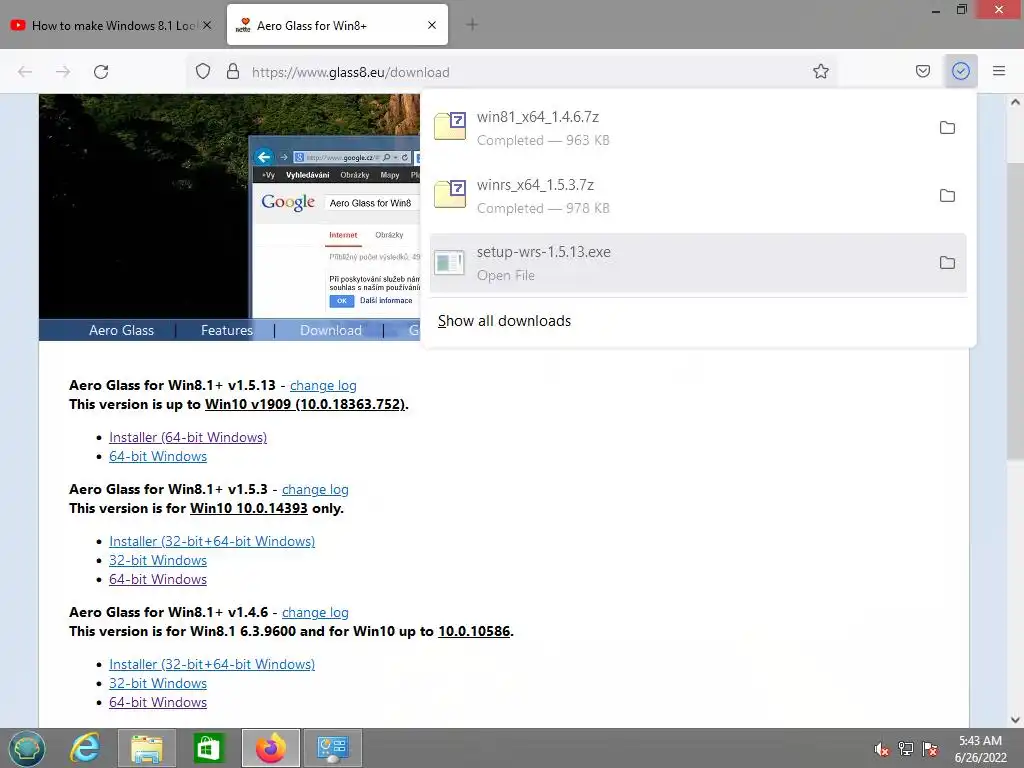Open the Features site menu item
The width and height of the screenshot is (1024, 768).
227,330
